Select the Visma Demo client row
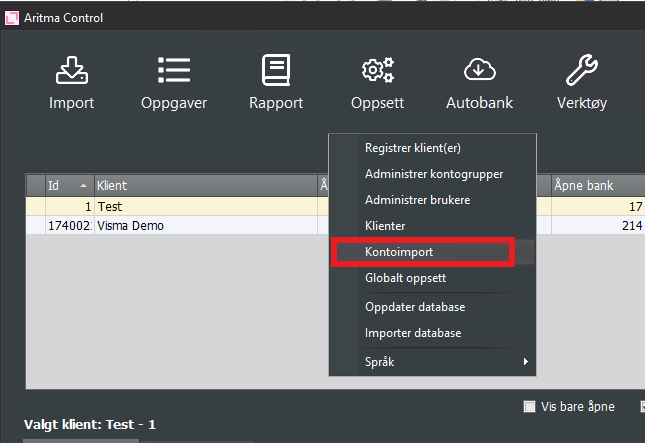645x443 pixels. [130, 226]
